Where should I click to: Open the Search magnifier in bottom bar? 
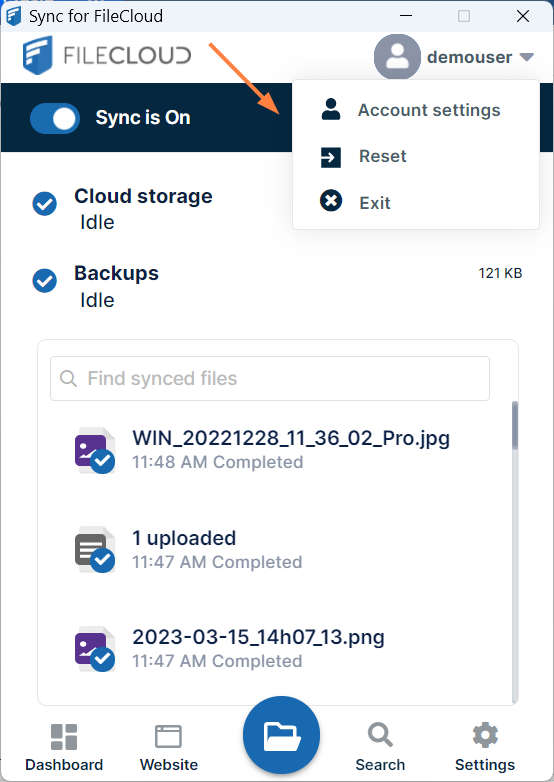380,735
